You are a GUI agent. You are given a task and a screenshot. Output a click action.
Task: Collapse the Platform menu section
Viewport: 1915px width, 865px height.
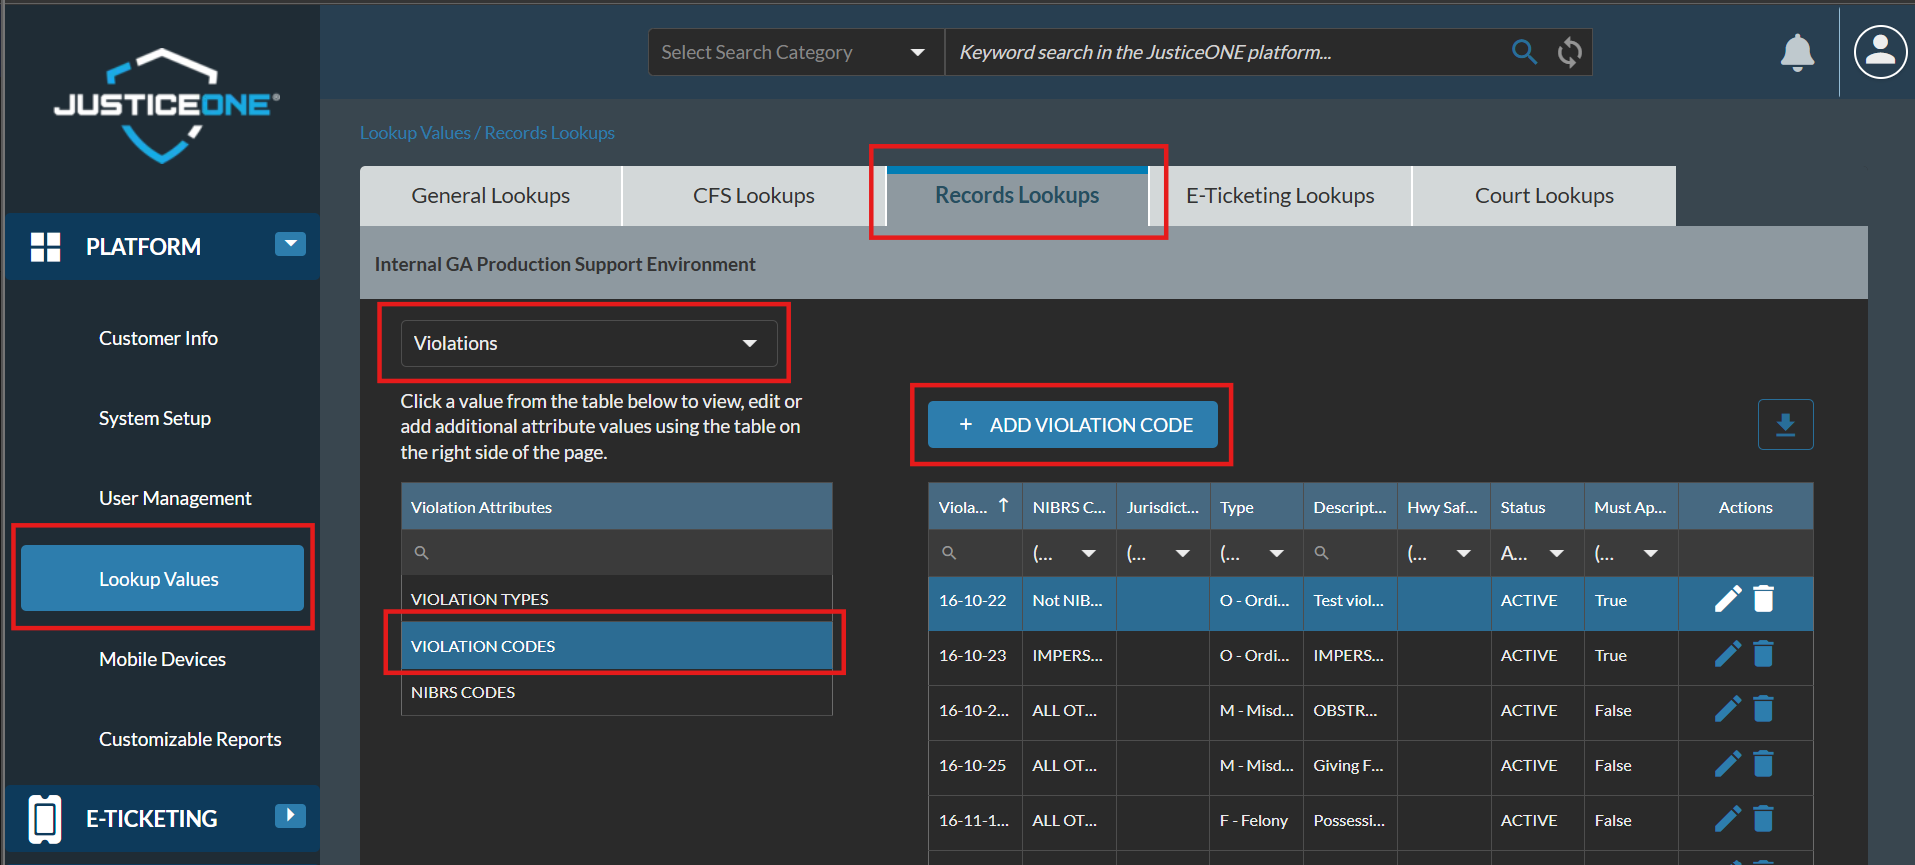tap(290, 244)
